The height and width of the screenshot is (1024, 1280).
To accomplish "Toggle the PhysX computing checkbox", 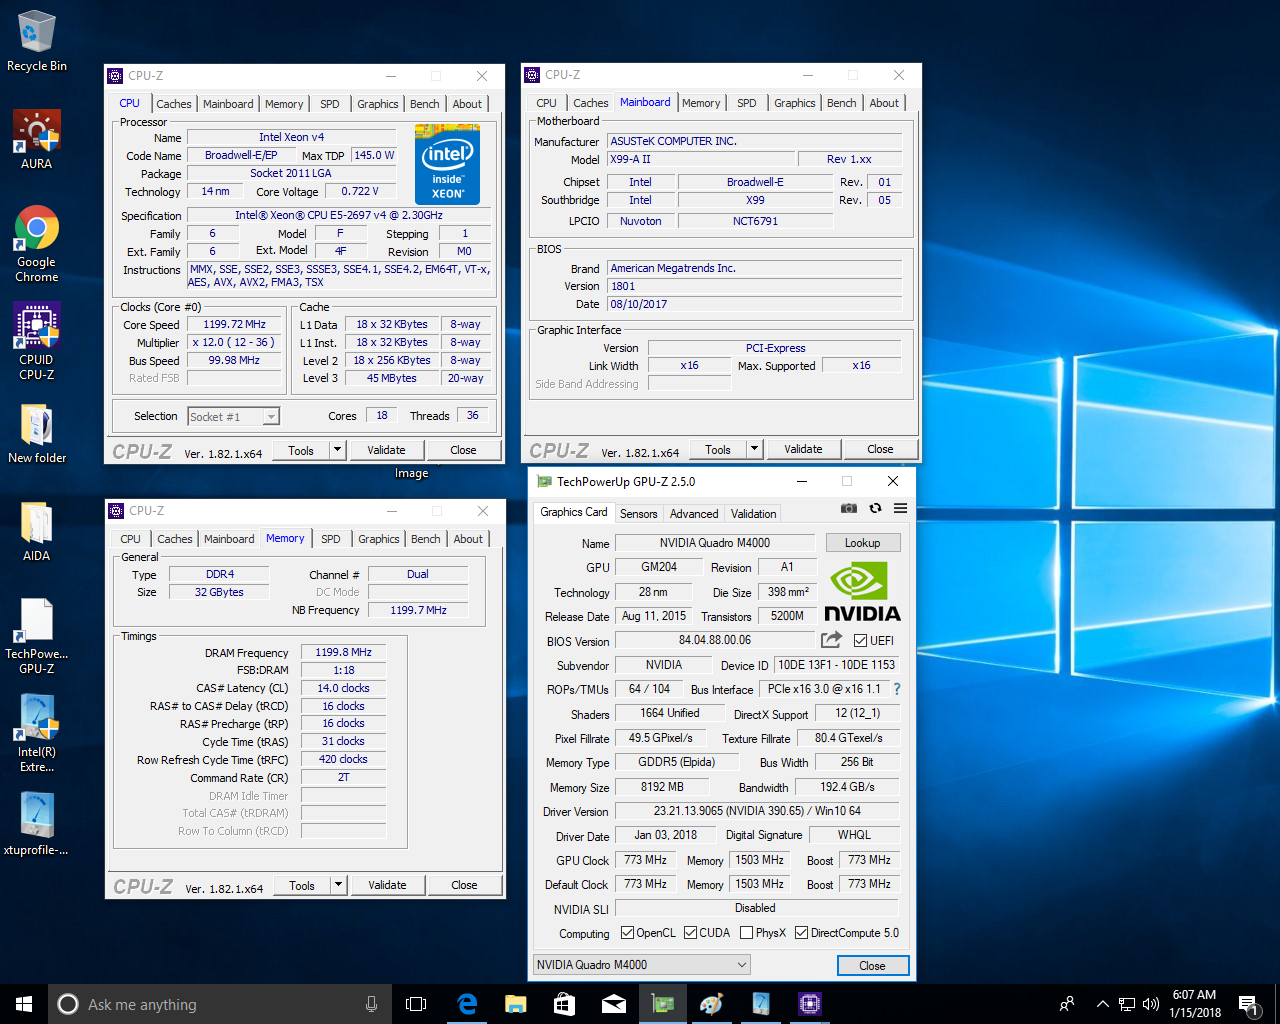I will coord(746,933).
